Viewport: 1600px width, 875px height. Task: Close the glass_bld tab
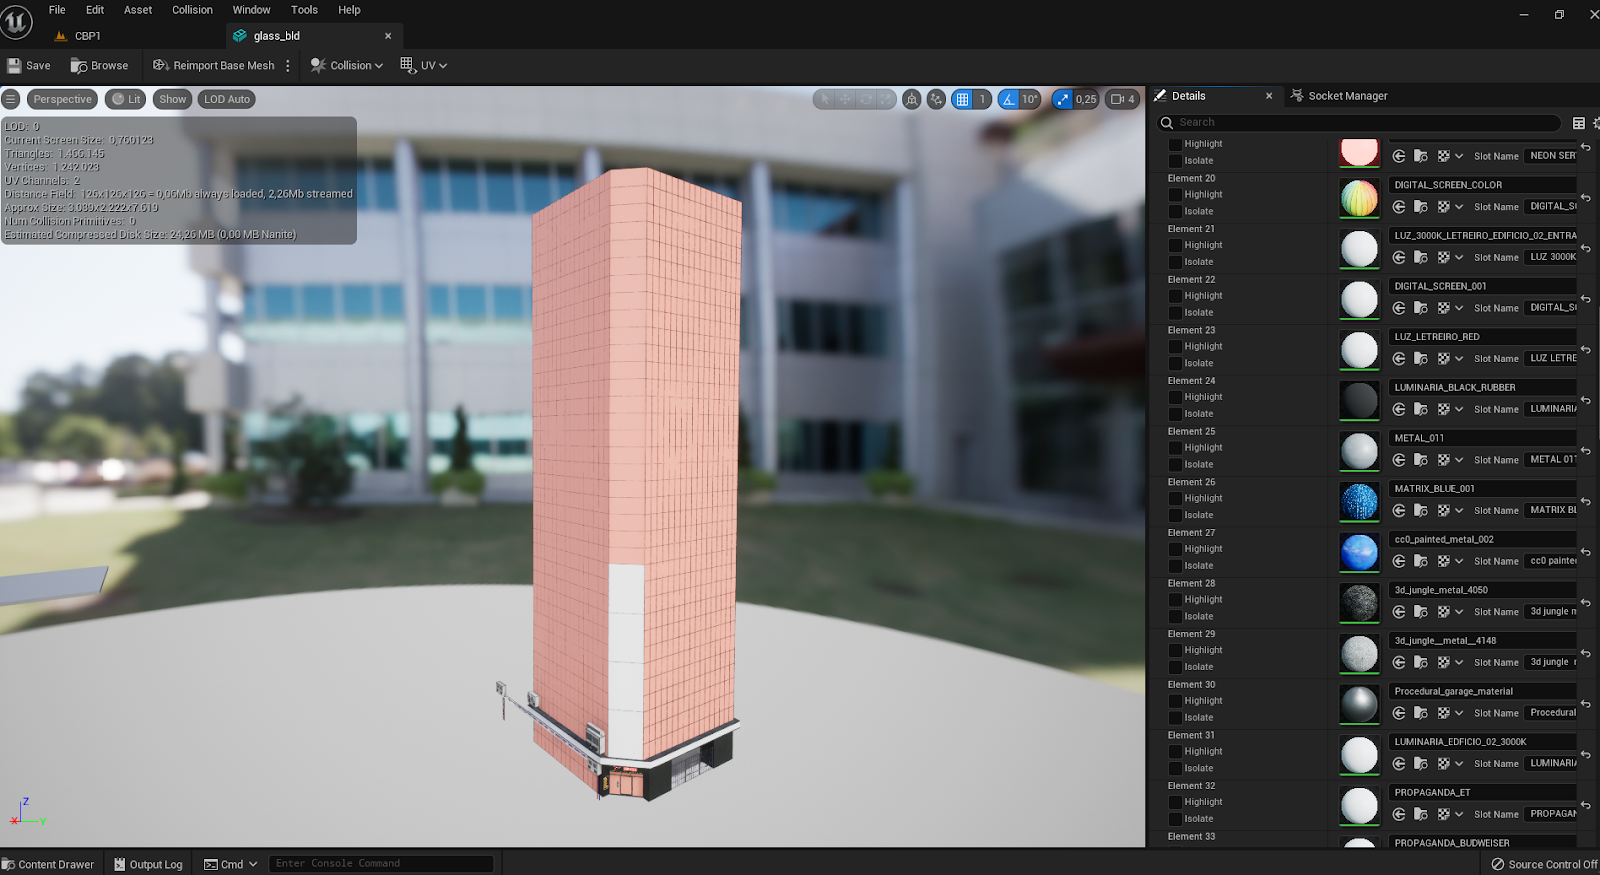[388, 36]
